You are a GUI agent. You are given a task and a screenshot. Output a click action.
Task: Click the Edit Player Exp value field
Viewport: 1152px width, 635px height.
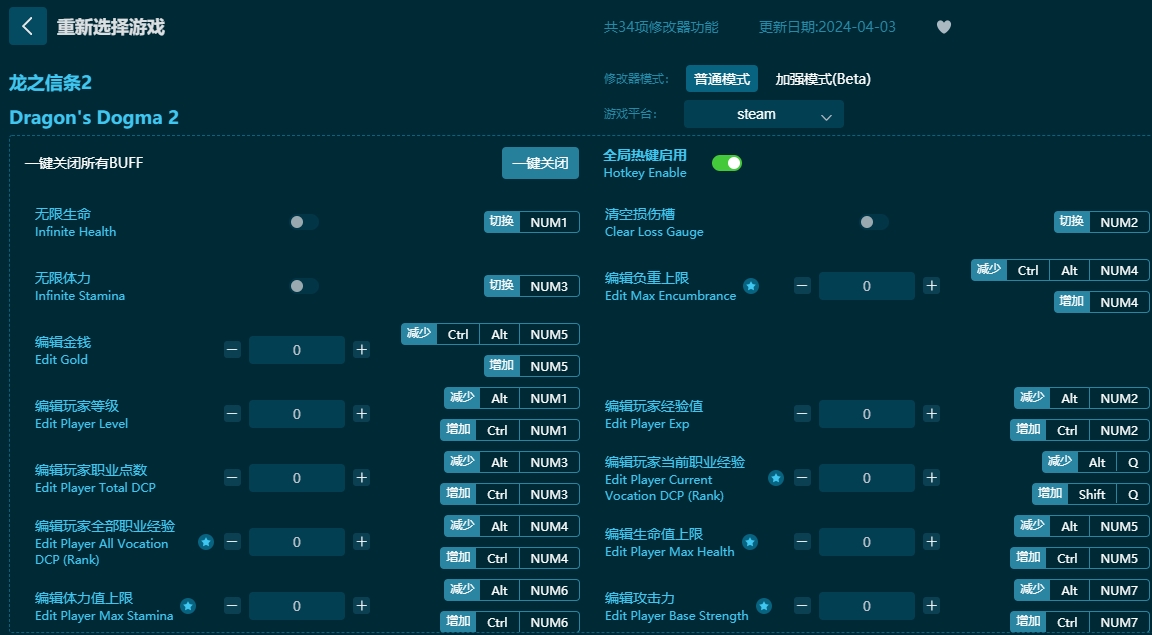(x=866, y=414)
